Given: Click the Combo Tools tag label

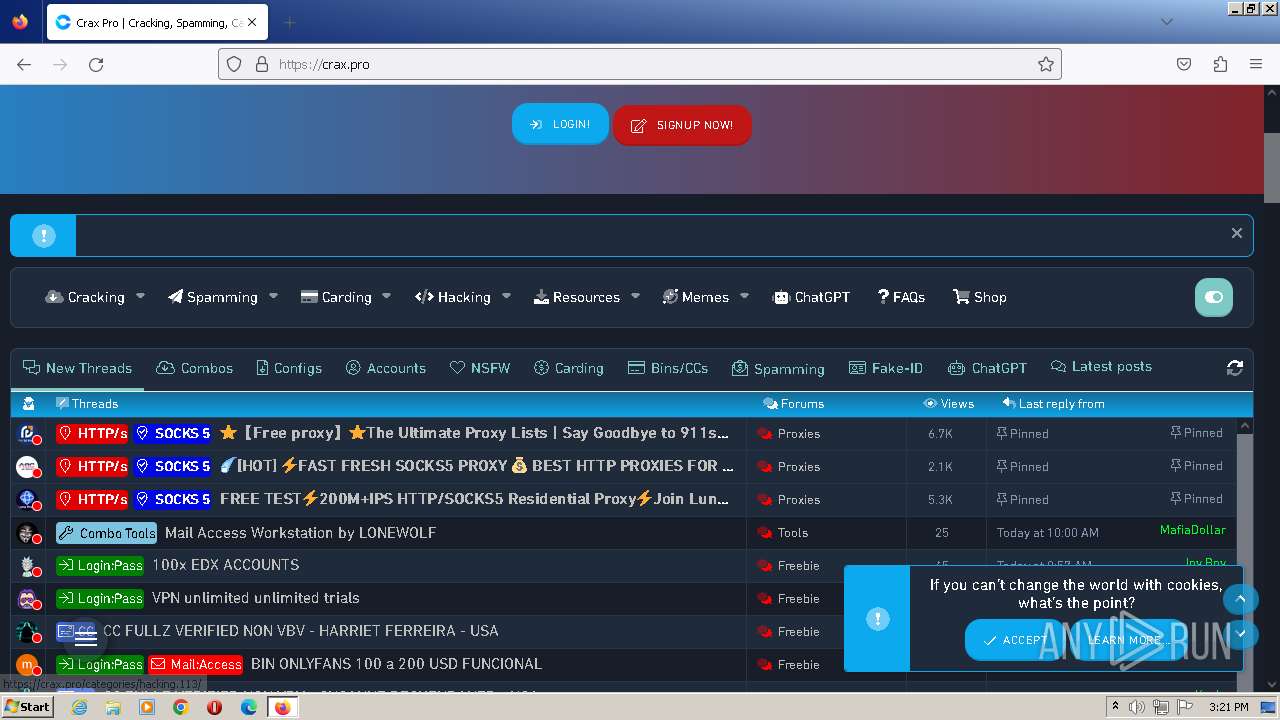Looking at the screenshot, I should [107, 533].
